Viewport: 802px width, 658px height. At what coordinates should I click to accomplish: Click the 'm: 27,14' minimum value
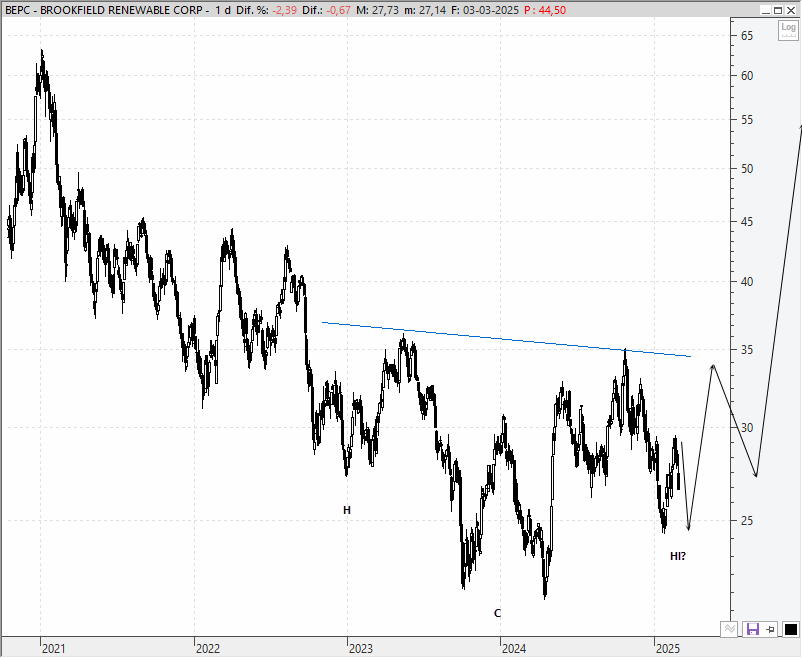(424, 10)
